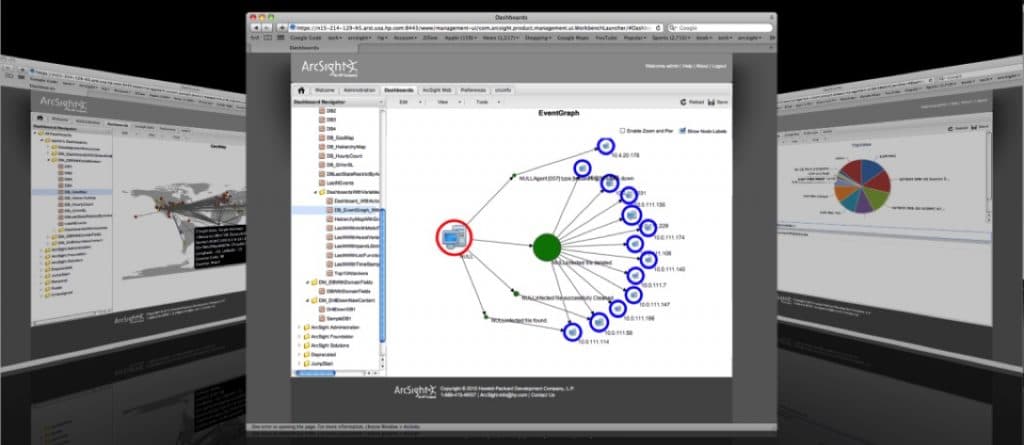This screenshot has width=1024, height=445.
Task: Select the red-circled source computer node
Action: coord(454,237)
